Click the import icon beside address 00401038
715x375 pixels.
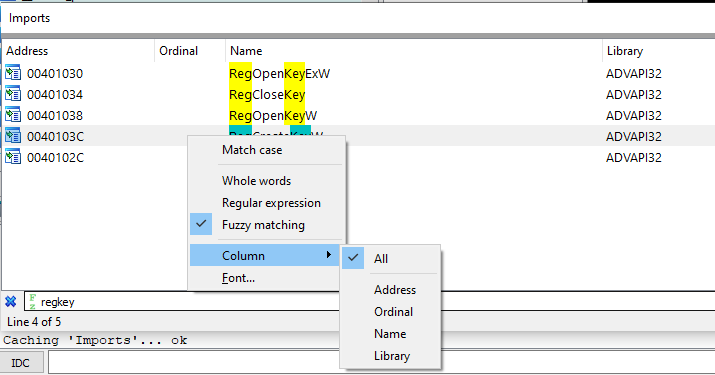pos(13,115)
